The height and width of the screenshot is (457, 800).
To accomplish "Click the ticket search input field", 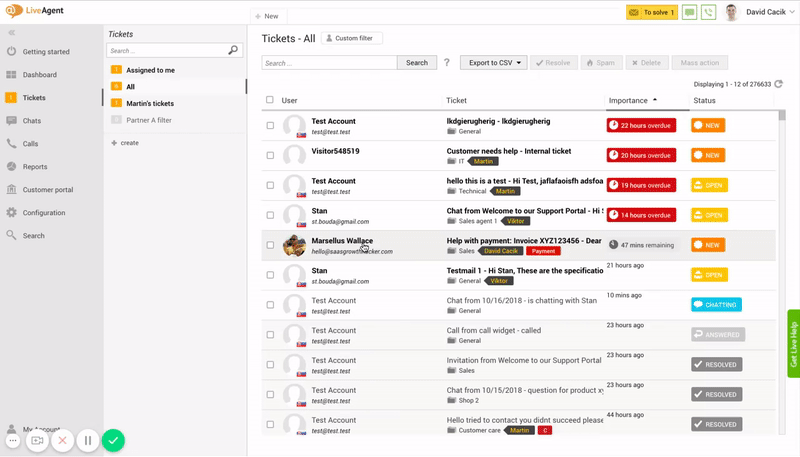I will [329, 63].
